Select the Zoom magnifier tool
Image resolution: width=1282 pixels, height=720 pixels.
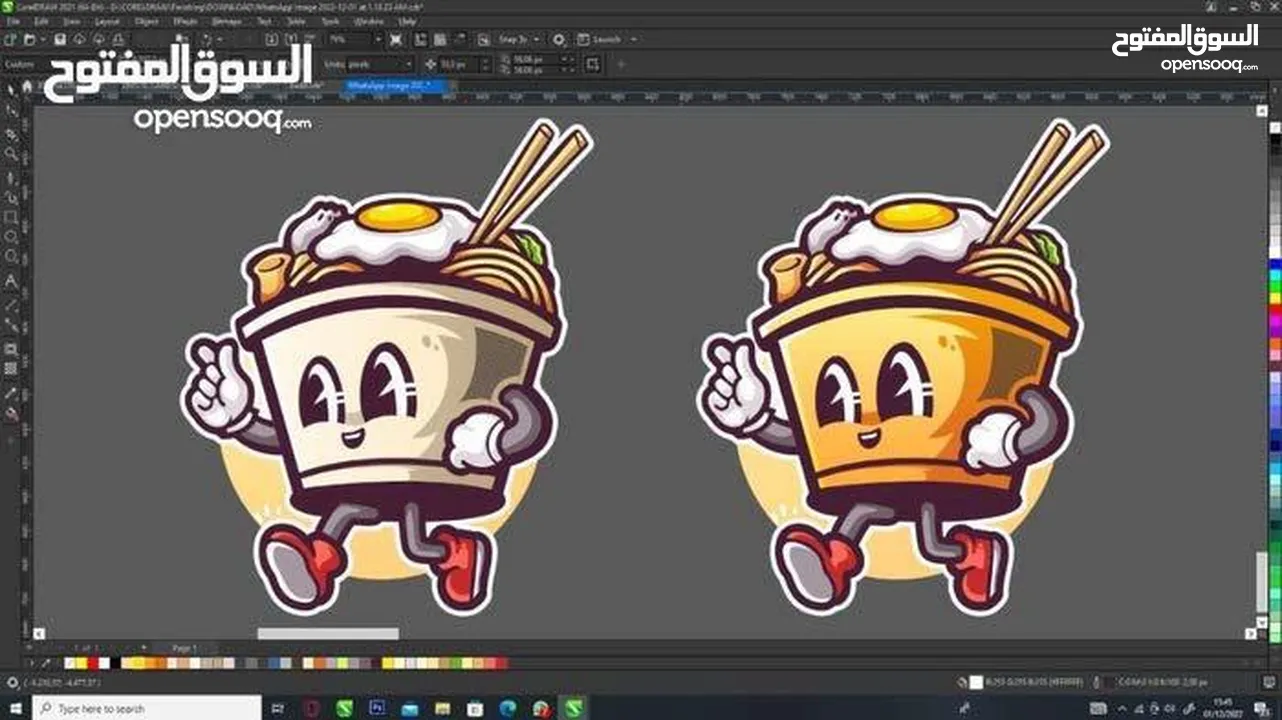coord(11,153)
